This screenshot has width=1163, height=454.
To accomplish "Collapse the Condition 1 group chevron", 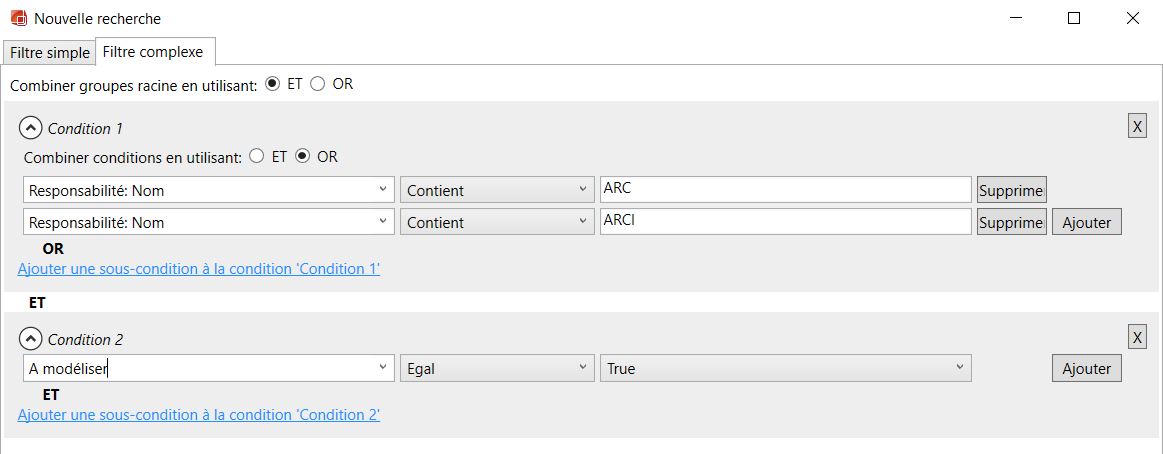I will pyautogui.click(x=31, y=128).
